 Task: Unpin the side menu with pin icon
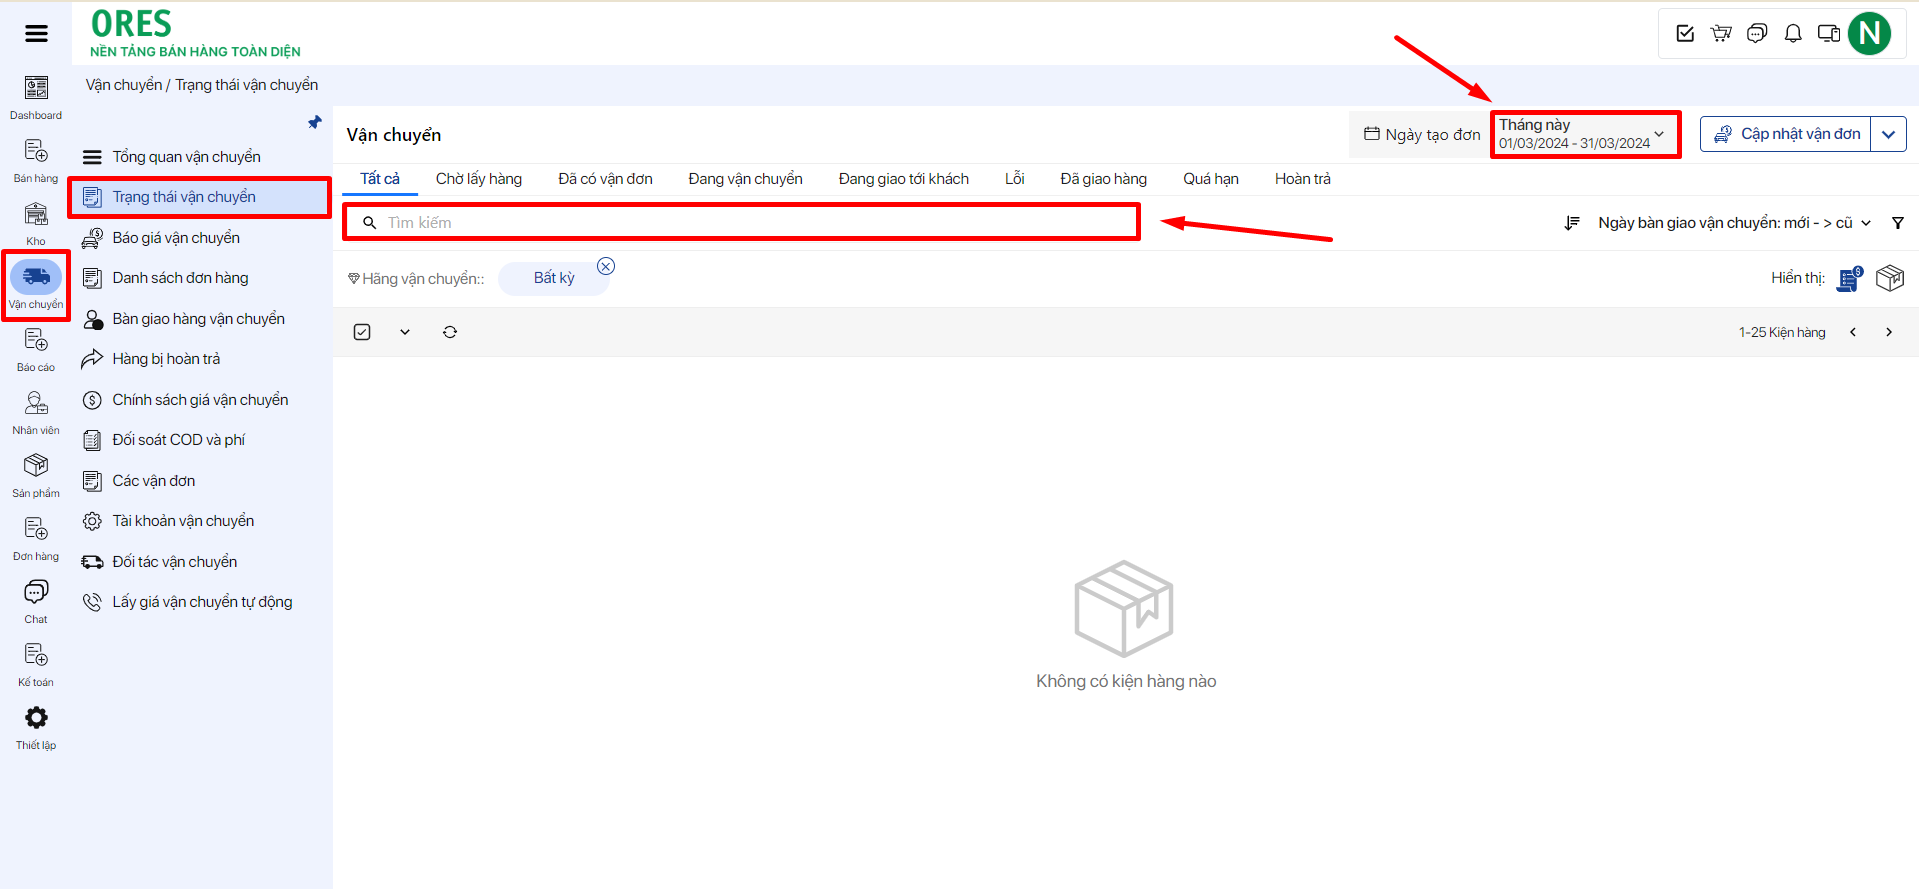(315, 122)
